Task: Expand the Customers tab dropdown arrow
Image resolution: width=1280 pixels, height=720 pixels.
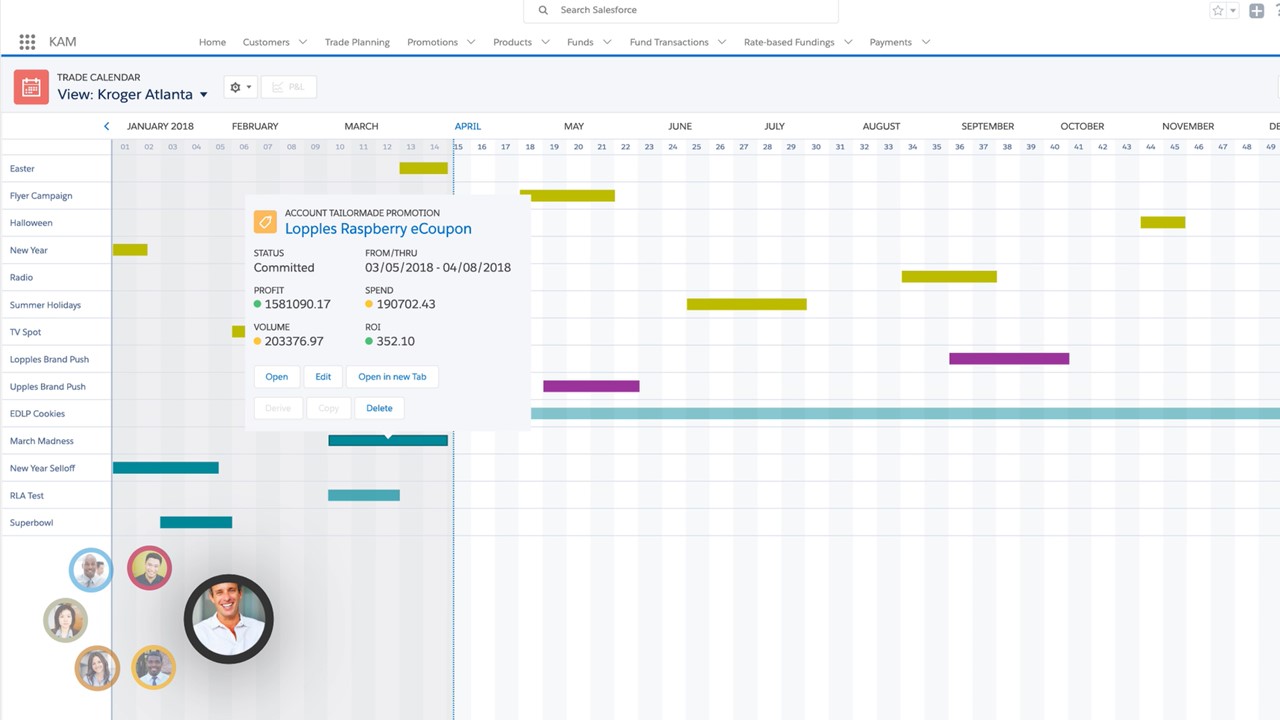Action: [x=303, y=42]
